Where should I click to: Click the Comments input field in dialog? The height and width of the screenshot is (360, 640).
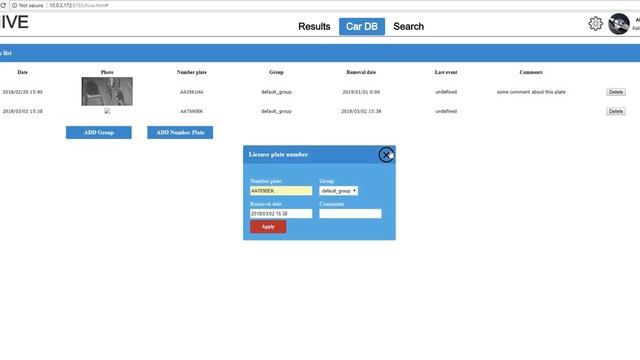tap(350, 213)
